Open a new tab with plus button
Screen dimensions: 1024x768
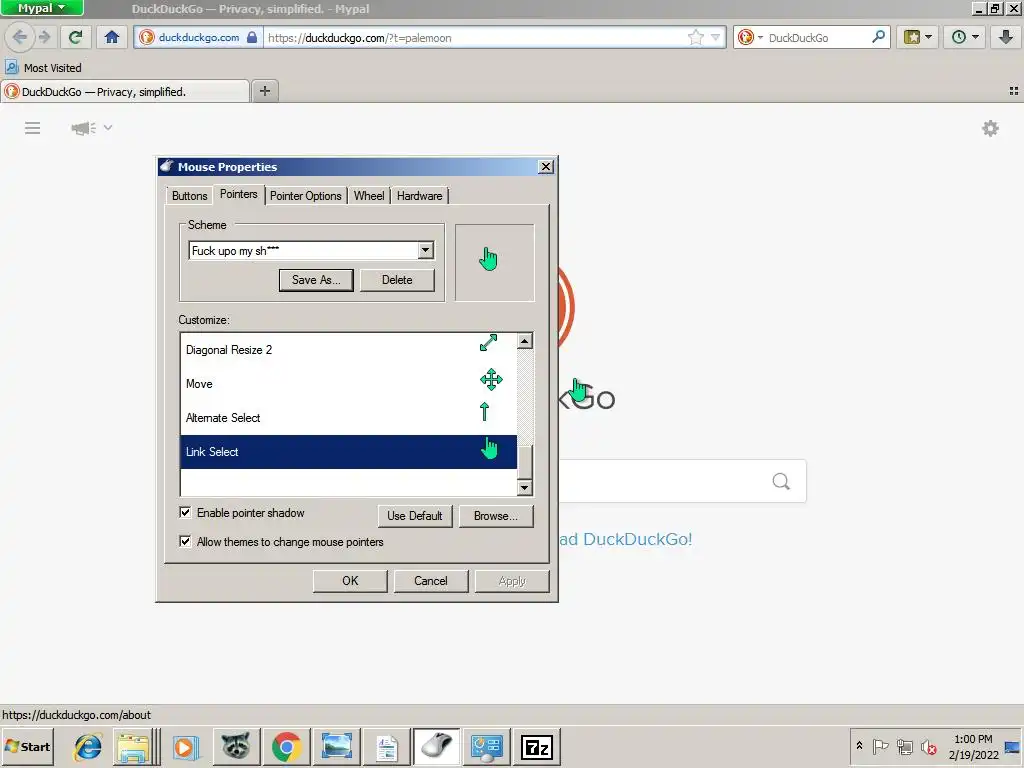264,91
